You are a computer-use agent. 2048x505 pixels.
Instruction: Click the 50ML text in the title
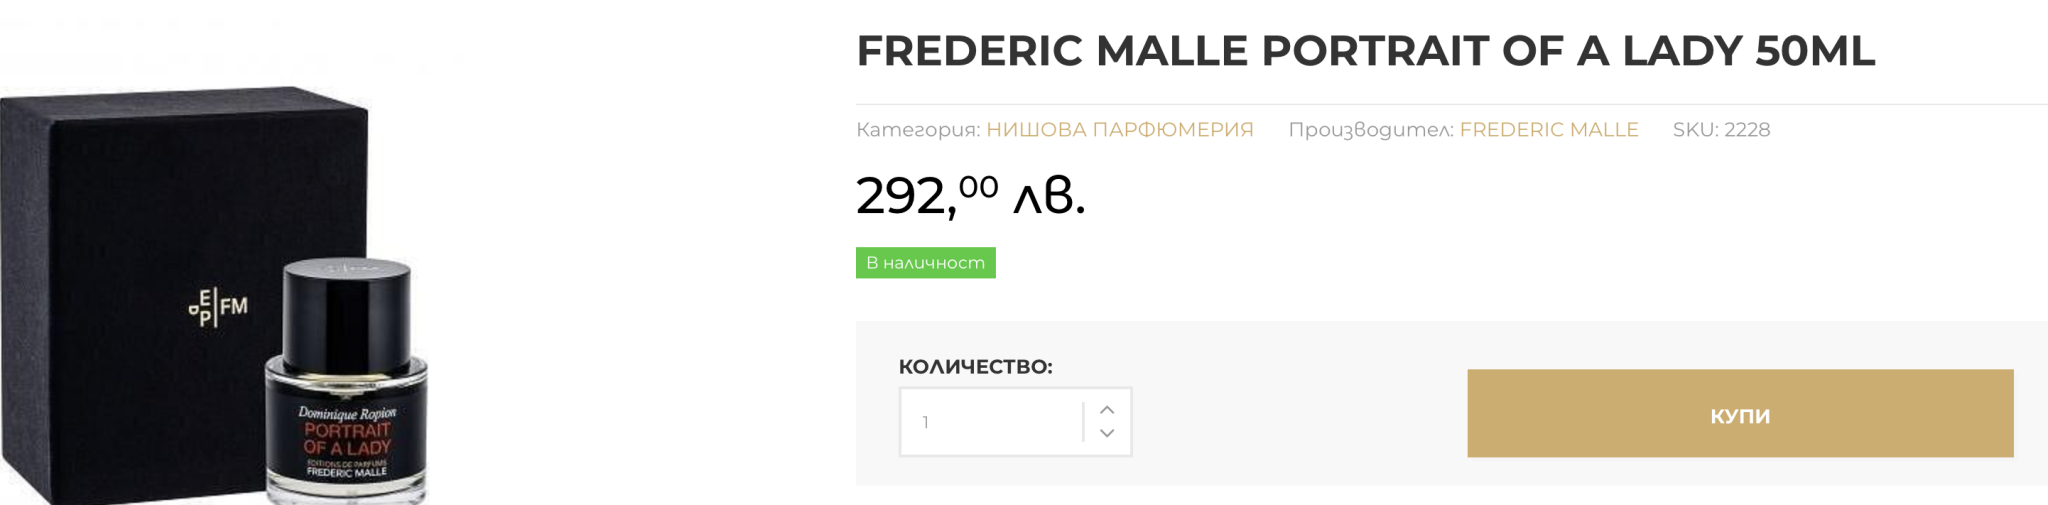(x=1814, y=51)
